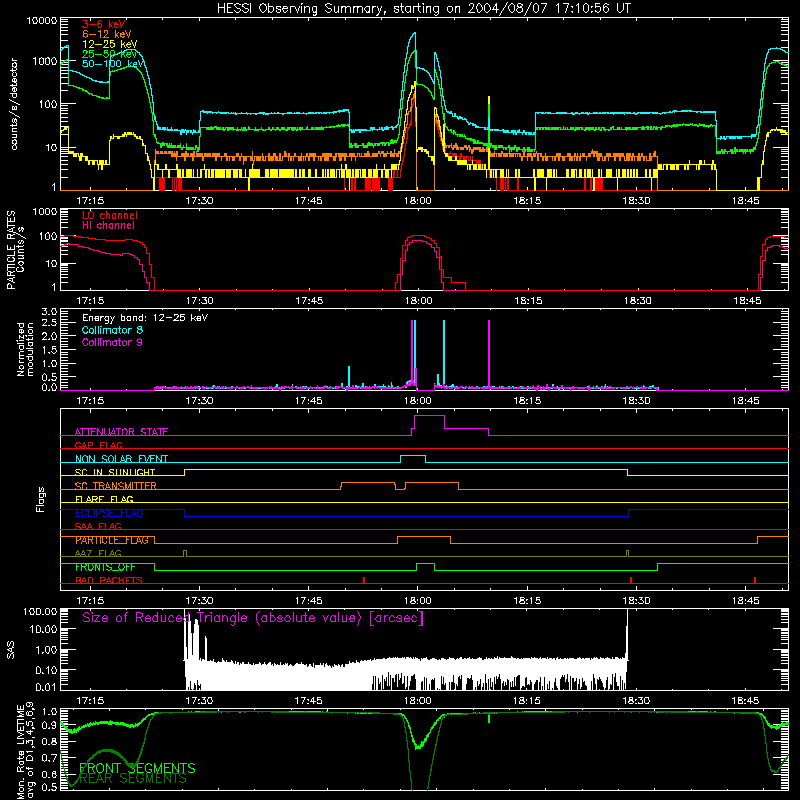The image size is (800, 800).
Task: Click the GAP_FLAG label
Action: (98, 445)
